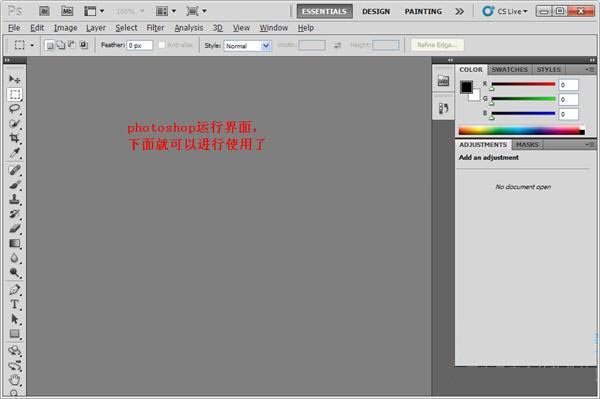Screen dimensions: 600x399
Task: Select the Crop tool
Action: [15, 138]
